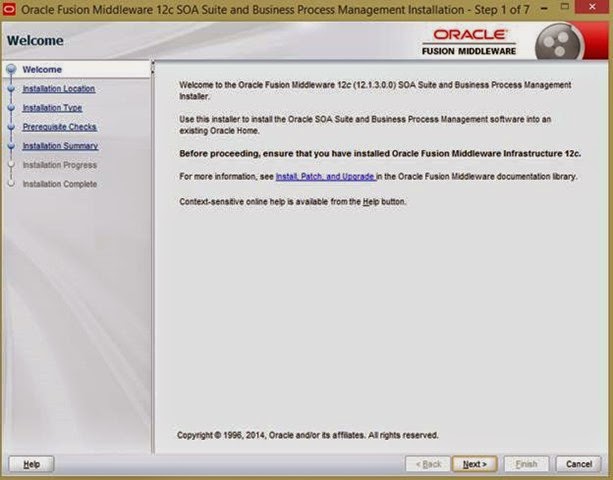Click the Installation Complete step bullet
The height and width of the screenshot is (480, 613).
click(11, 183)
